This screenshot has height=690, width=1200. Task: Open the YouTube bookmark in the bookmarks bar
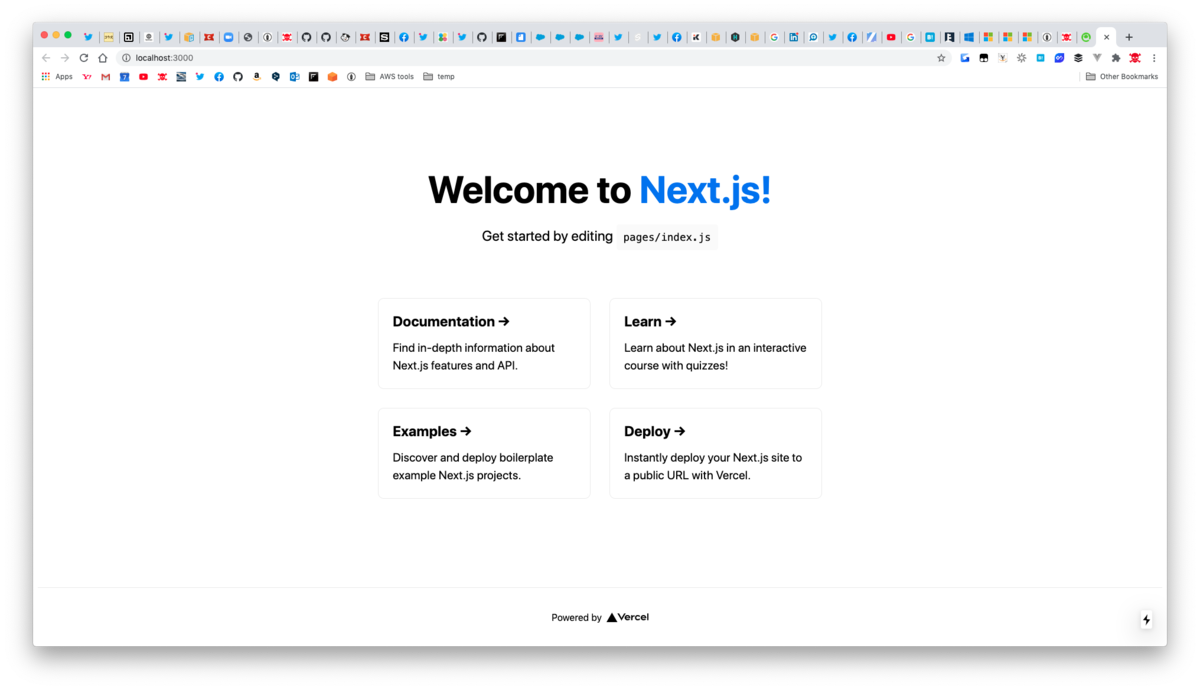click(x=143, y=76)
